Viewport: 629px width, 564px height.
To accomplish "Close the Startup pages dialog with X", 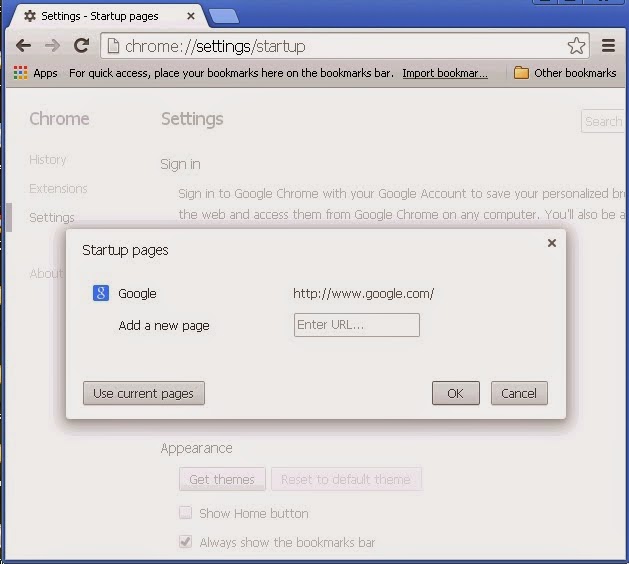I will (x=552, y=243).
